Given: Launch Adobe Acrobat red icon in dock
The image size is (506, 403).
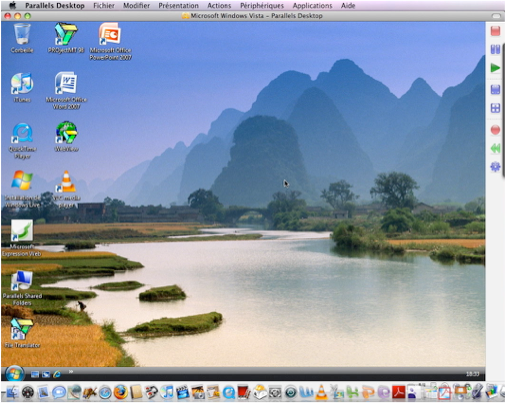Looking at the screenshot, I should pyautogui.click(x=398, y=393).
